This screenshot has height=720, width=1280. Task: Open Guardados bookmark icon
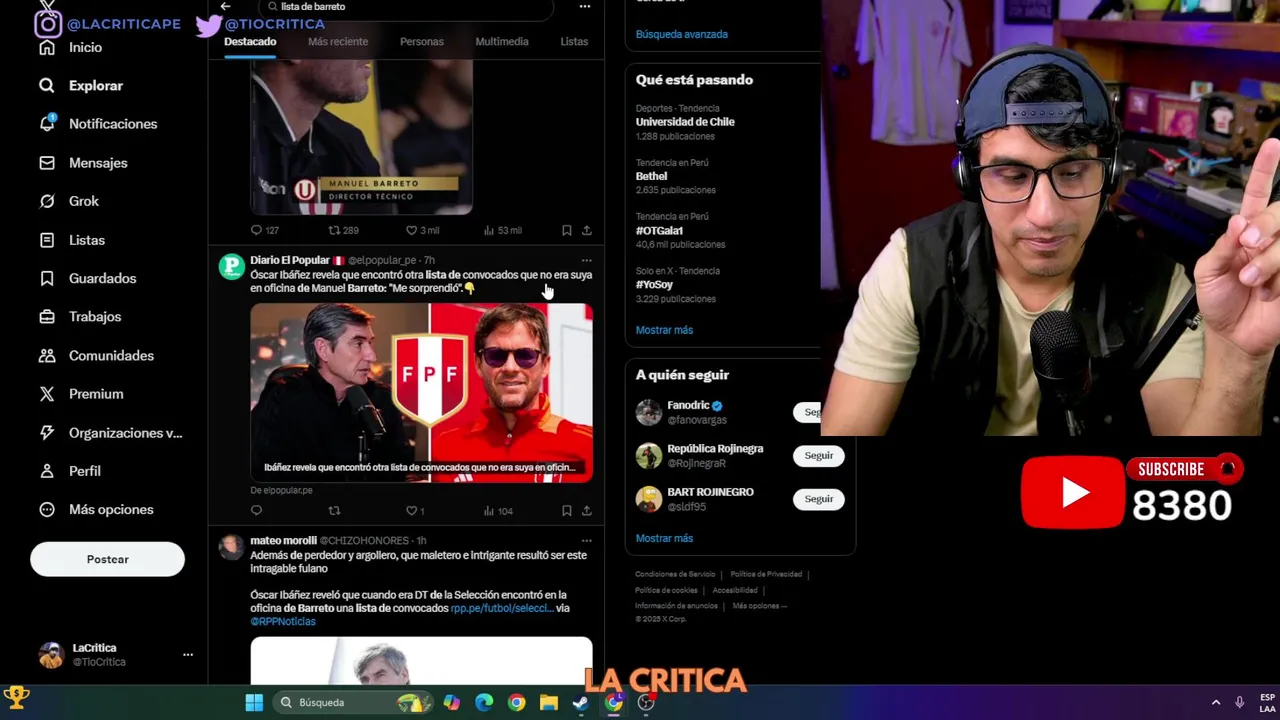pos(47,278)
